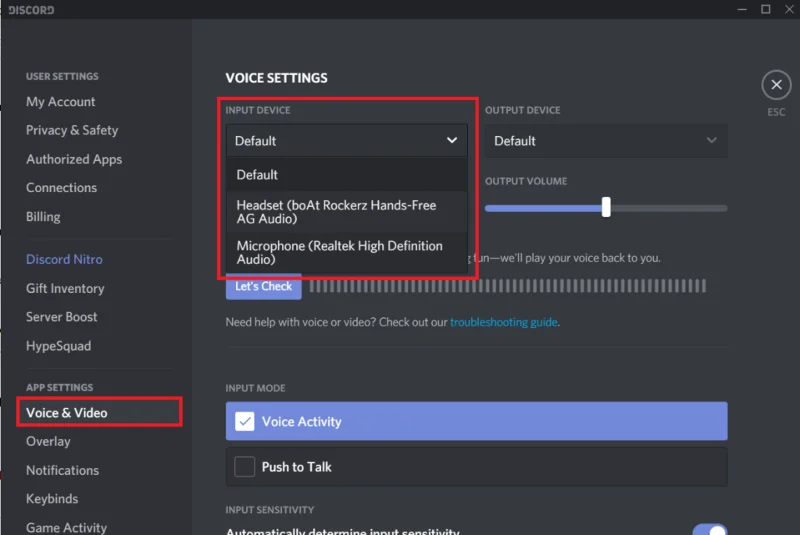Viewport: 800px width, 535px height.
Task: Open Discord Nitro page
Action: (x=64, y=260)
